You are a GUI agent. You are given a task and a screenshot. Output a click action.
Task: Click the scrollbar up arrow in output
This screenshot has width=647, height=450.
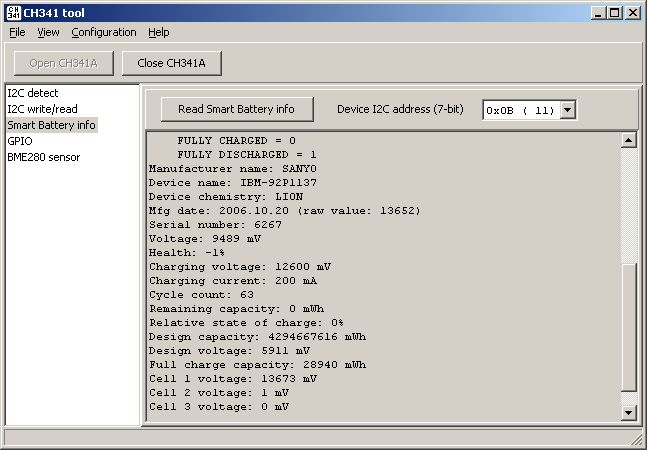pos(628,141)
